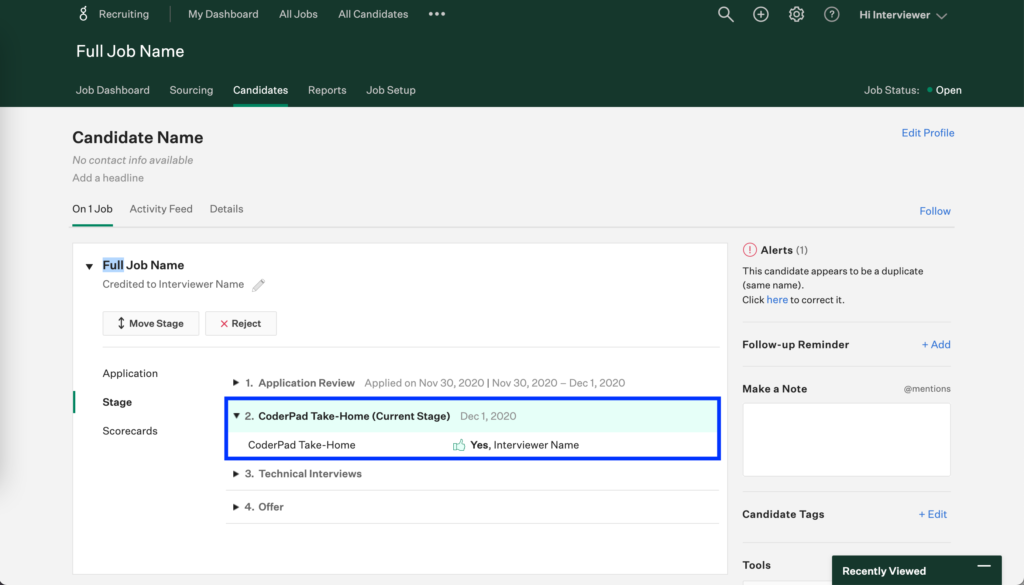Viewport: 1024px width, 585px height.
Task: Click the Move Stage button
Action: click(150, 323)
